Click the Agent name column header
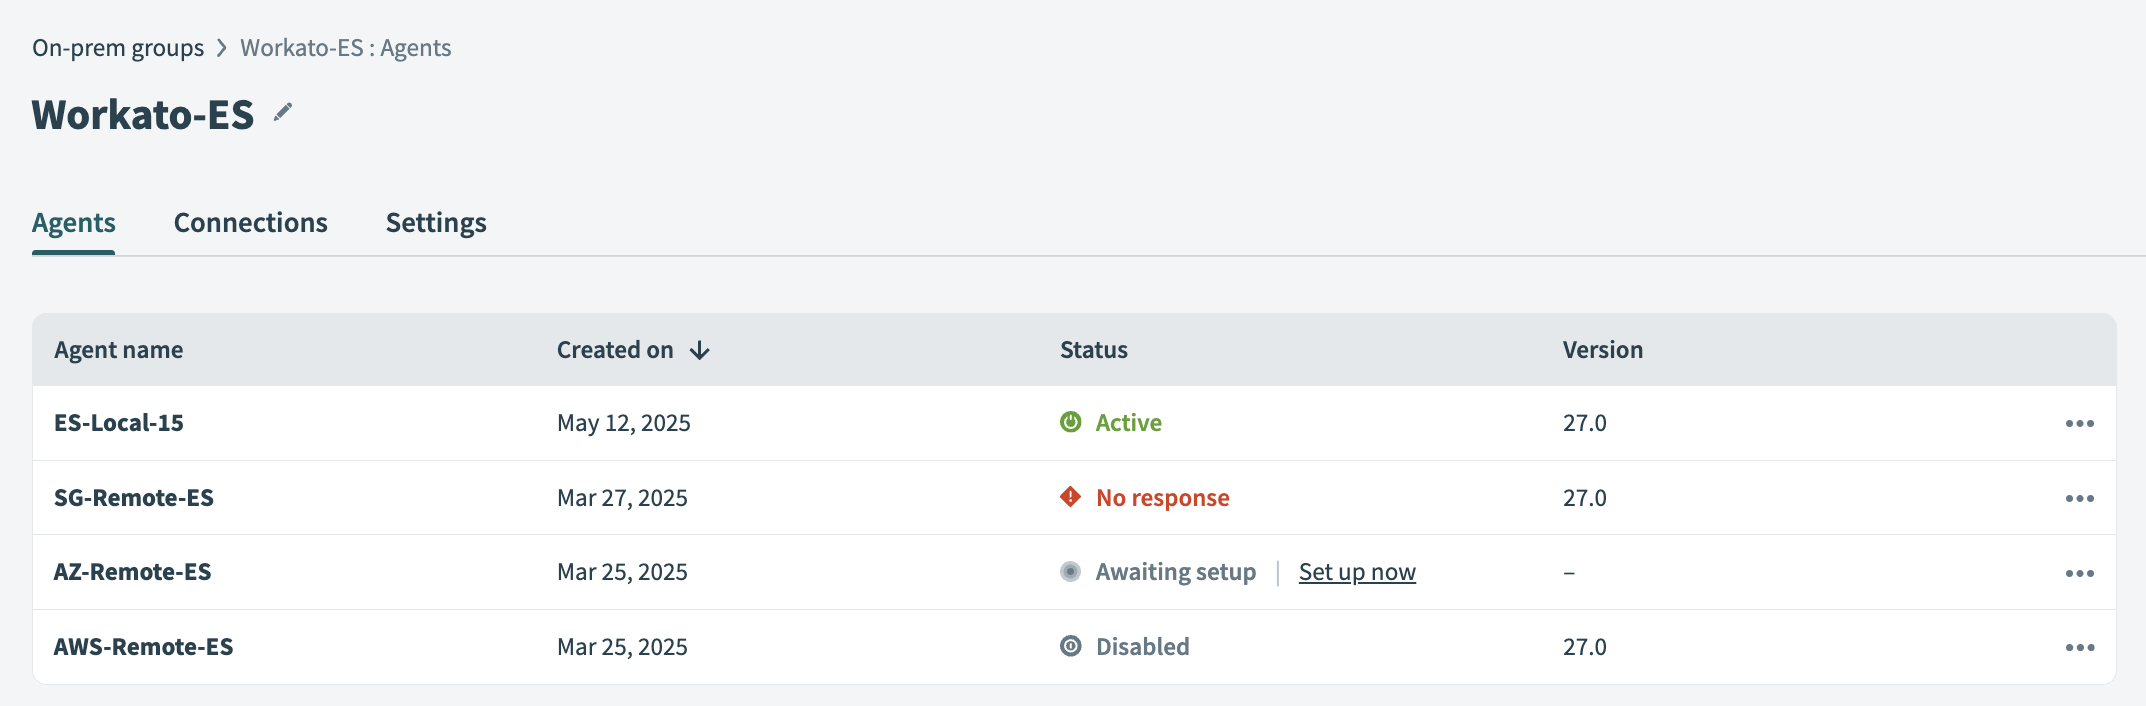 (119, 350)
